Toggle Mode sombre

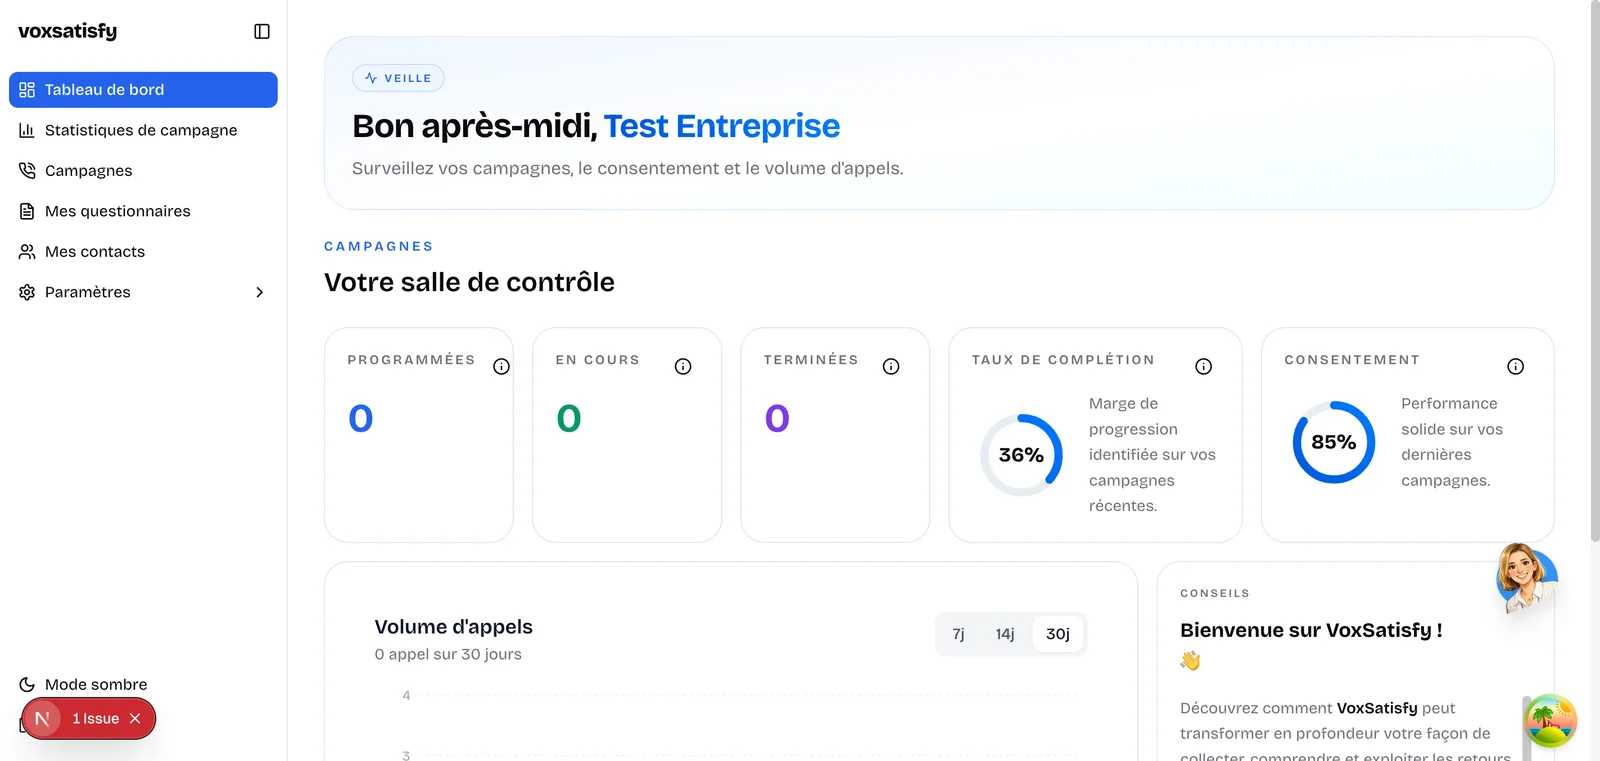[96, 685]
